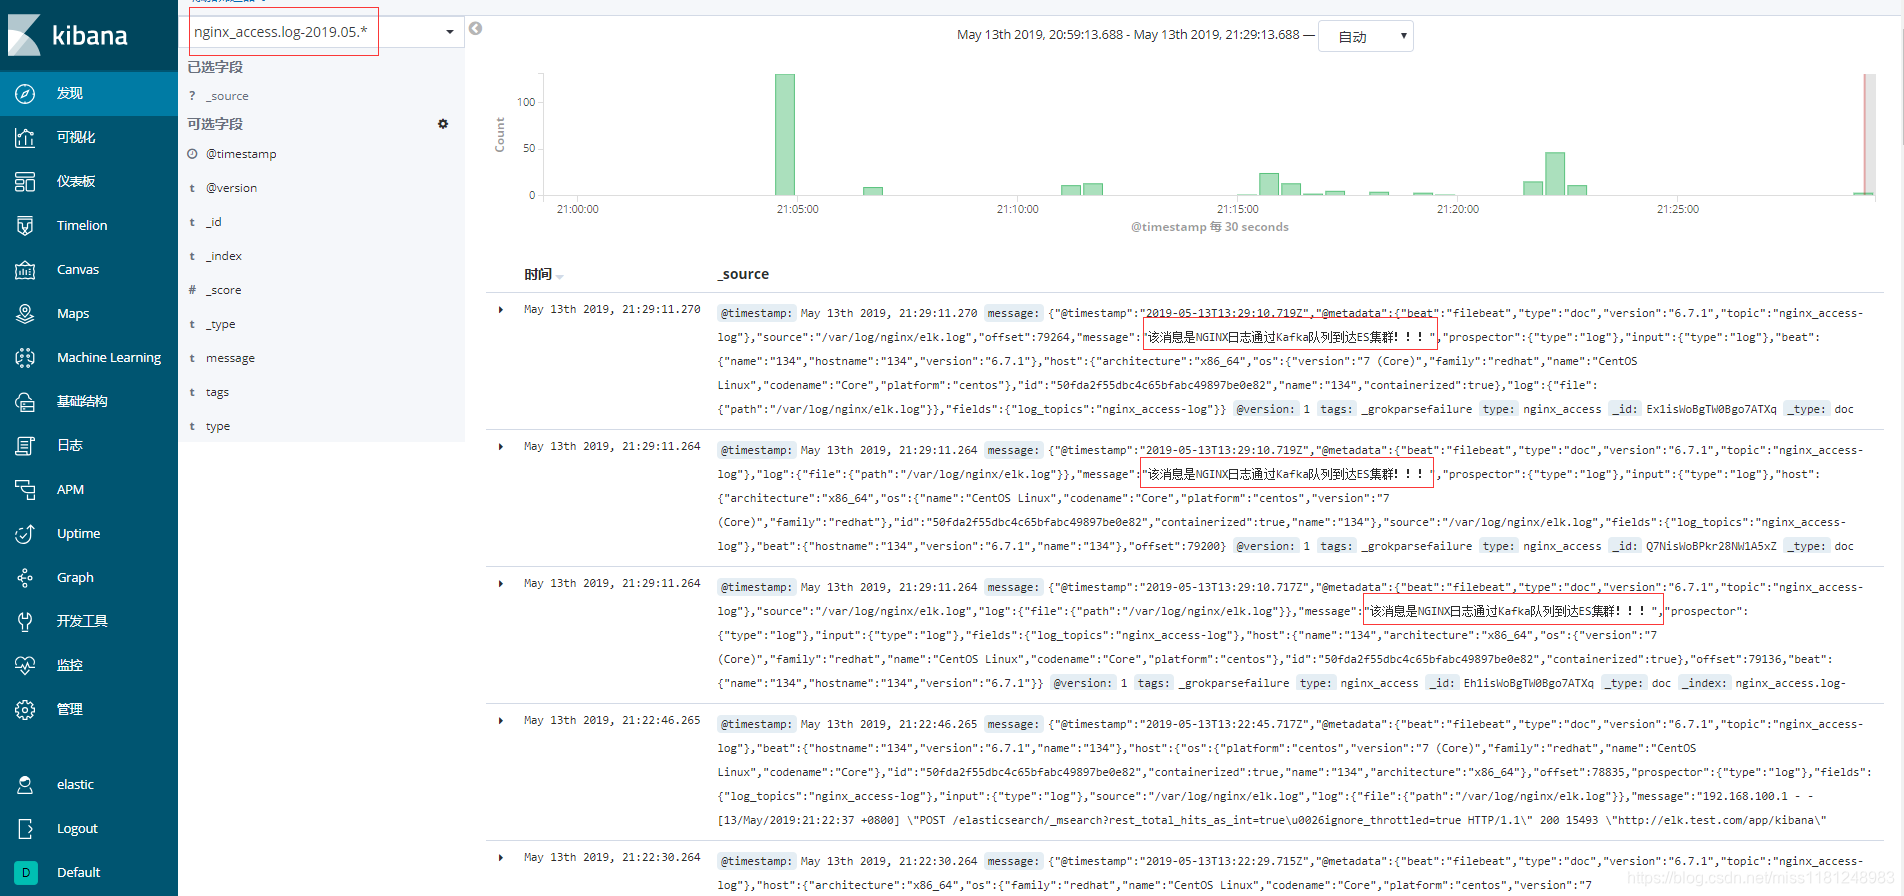Screen dimensions: 1904x896
Task: Select the 可视化 menu item
Action: click(x=76, y=137)
